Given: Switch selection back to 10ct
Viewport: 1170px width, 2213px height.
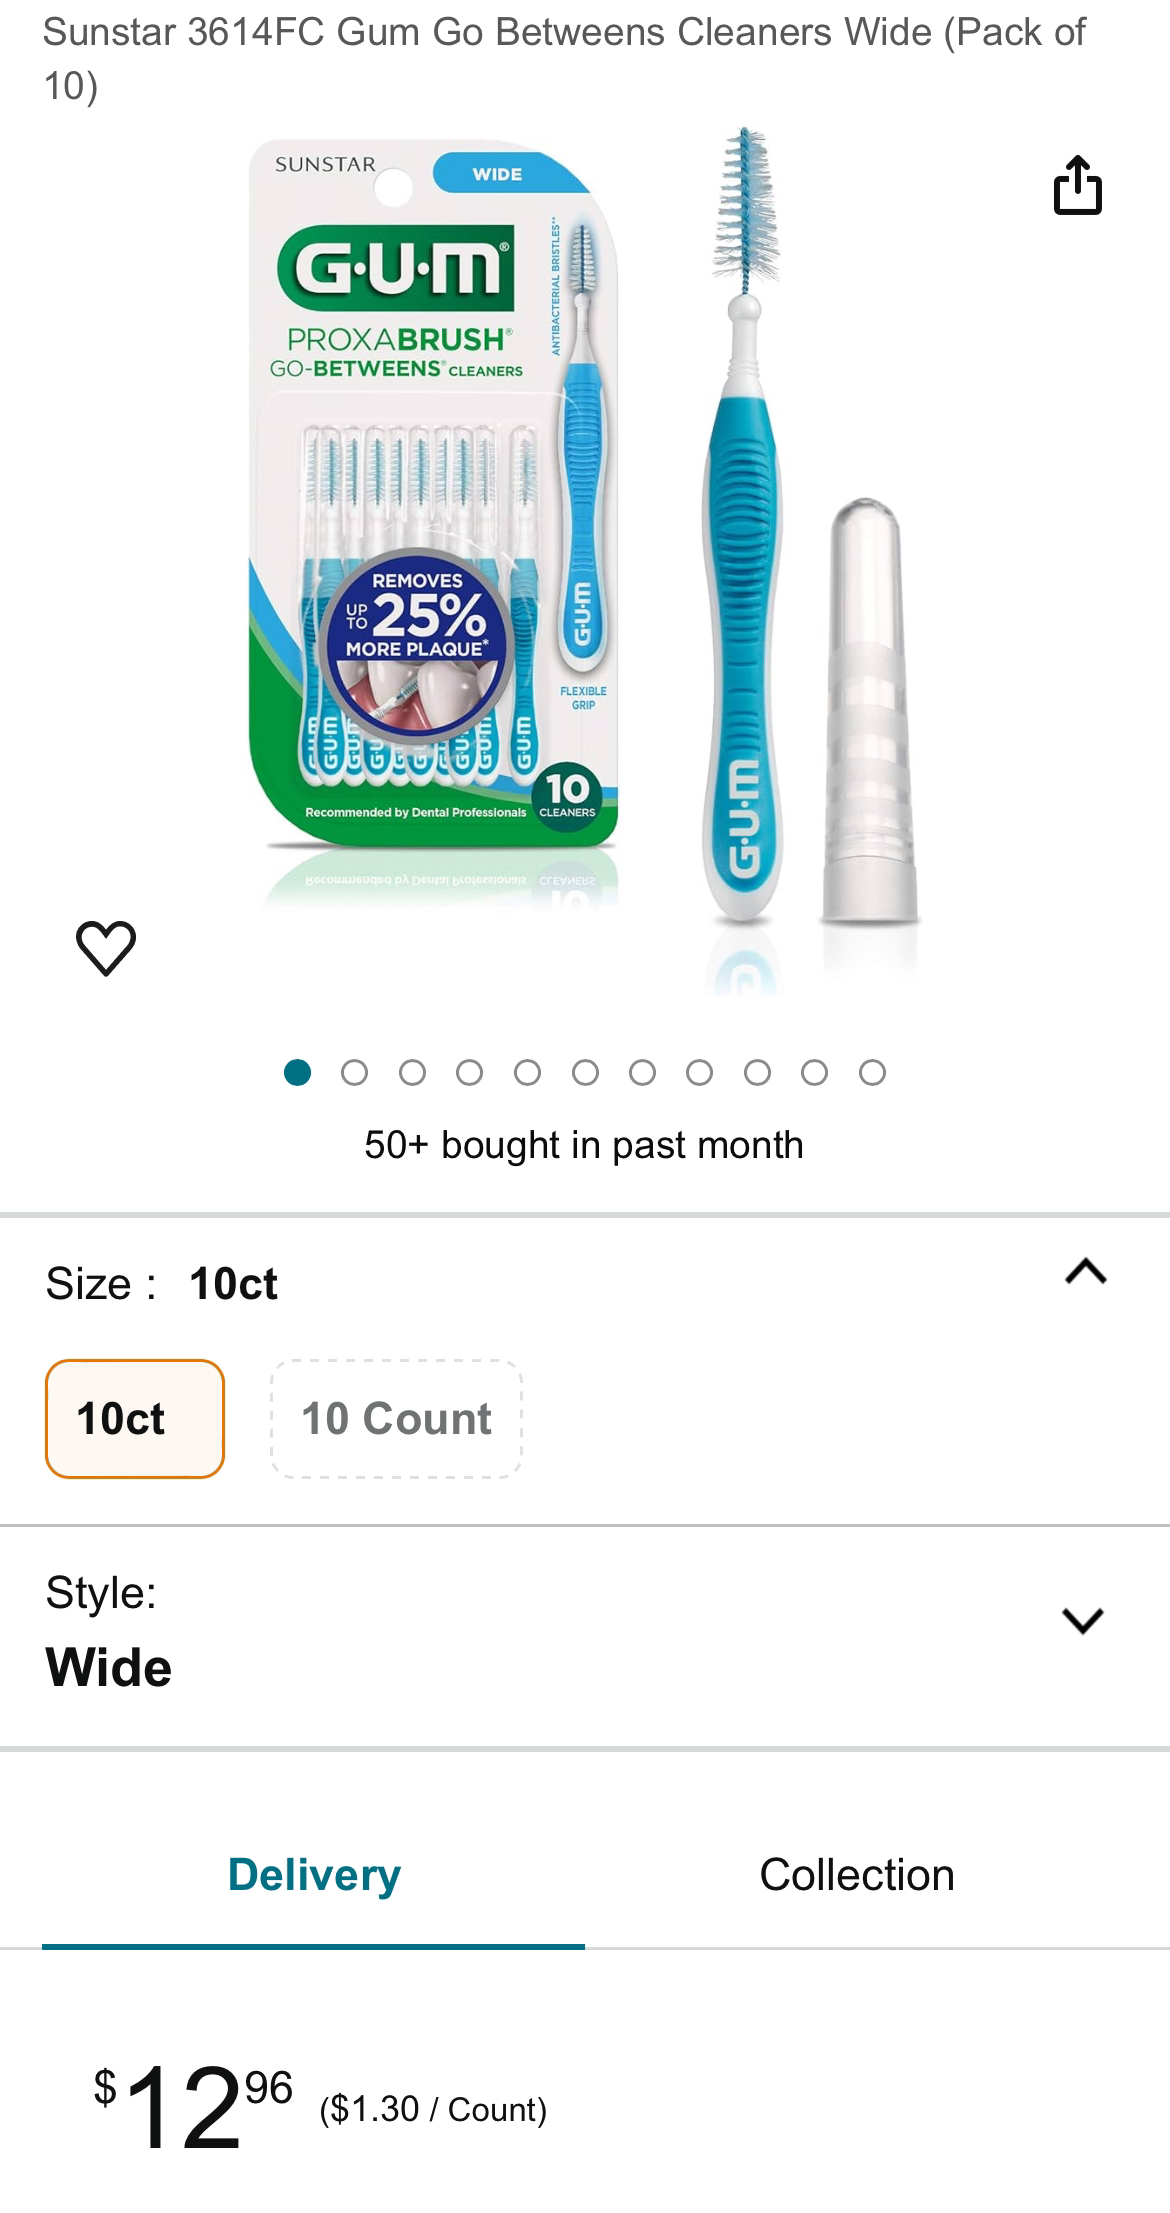Looking at the screenshot, I should (135, 1417).
